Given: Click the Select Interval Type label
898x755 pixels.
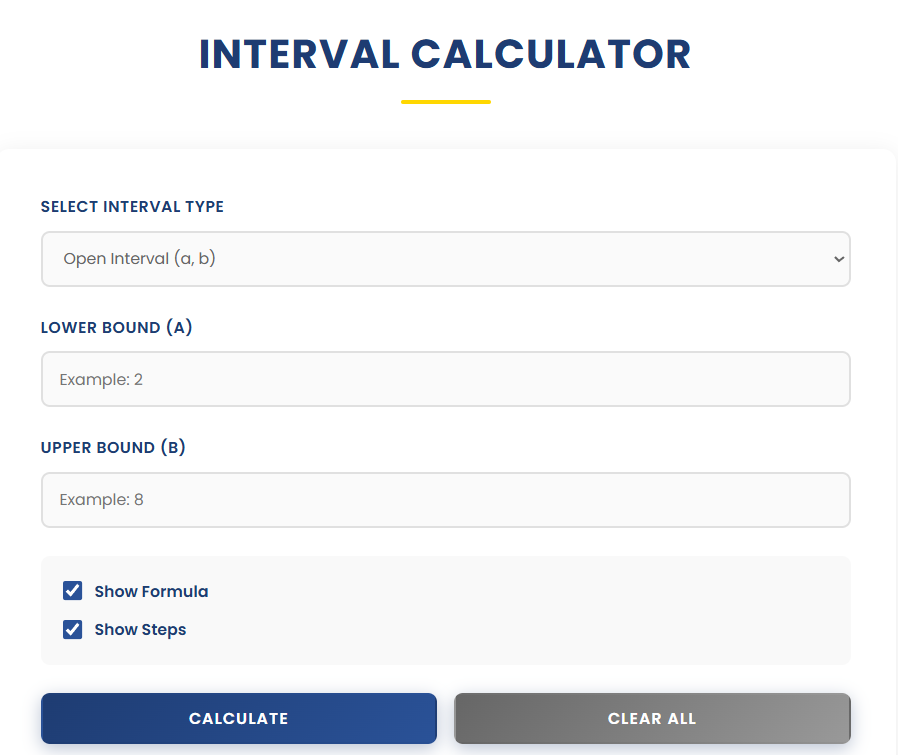Looking at the screenshot, I should 132,206.
